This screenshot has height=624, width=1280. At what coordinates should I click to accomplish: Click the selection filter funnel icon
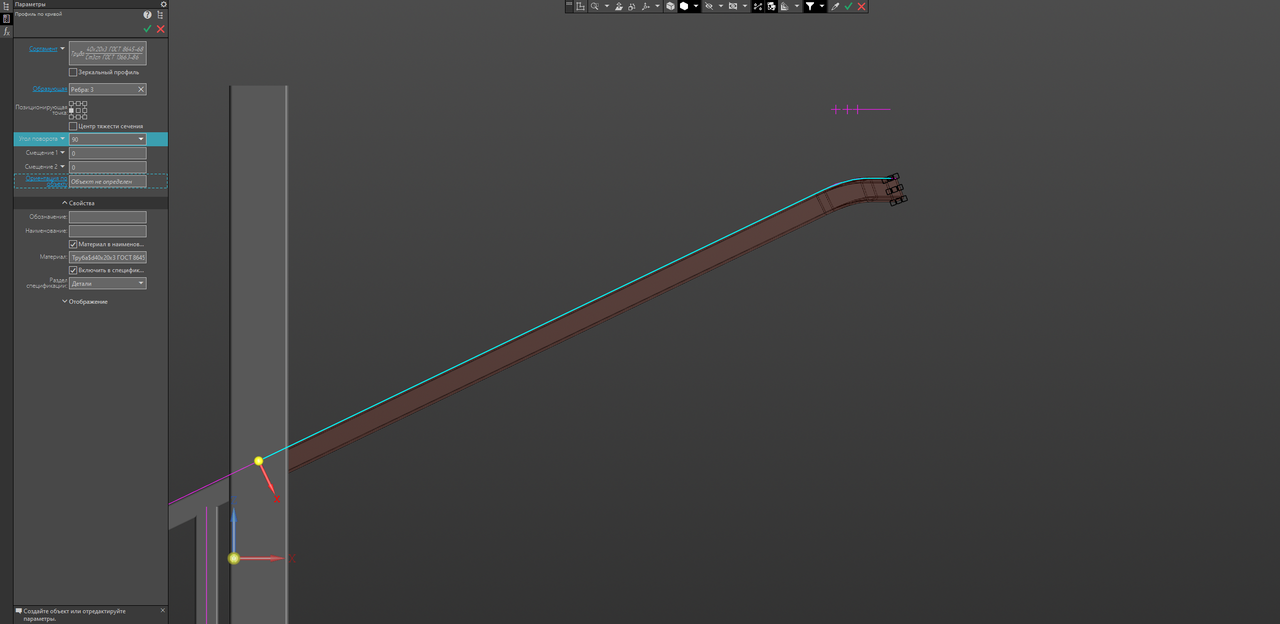[x=810, y=6]
